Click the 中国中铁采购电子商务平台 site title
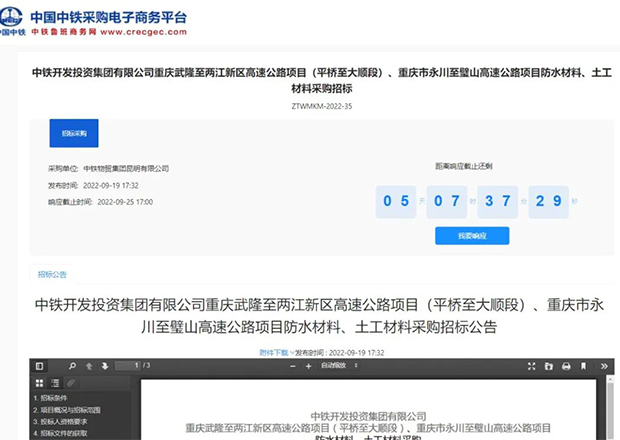The height and width of the screenshot is (440, 620). (108, 17)
